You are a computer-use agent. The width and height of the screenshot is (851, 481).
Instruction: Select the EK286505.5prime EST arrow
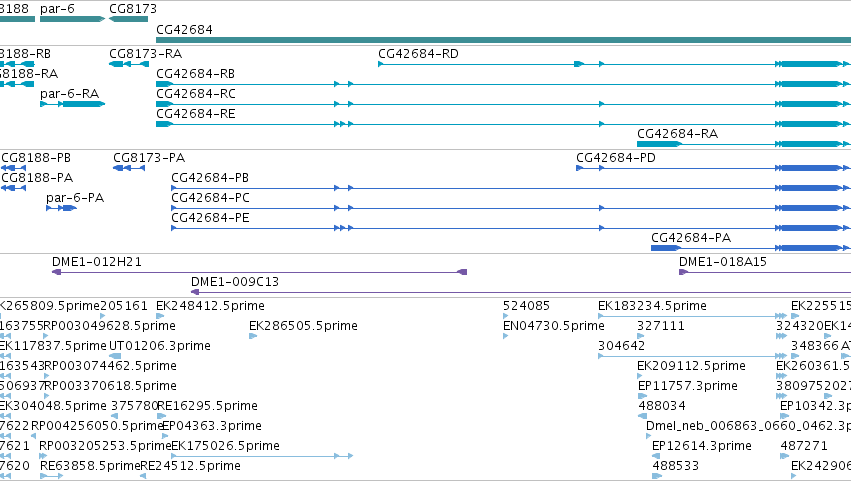(x=253, y=336)
